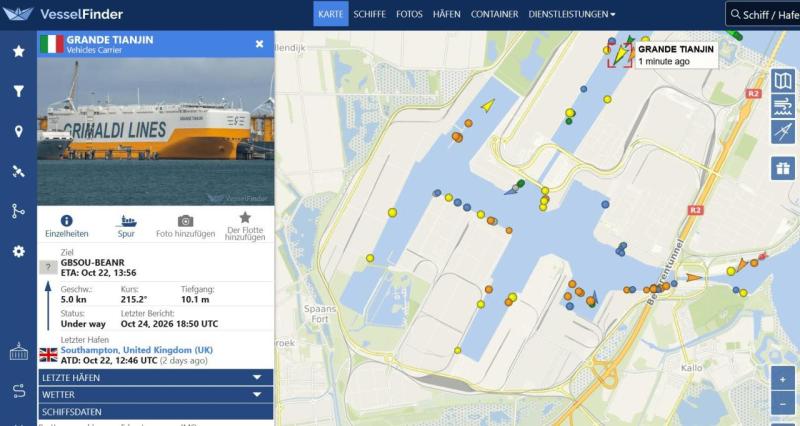The image size is (800, 426).
Task: Click the route distance sidebar icon
Action: tap(18, 391)
